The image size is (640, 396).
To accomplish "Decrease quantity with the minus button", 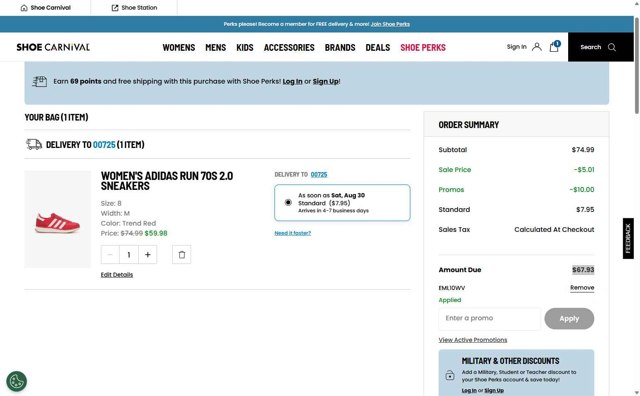I will coord(110,254).
